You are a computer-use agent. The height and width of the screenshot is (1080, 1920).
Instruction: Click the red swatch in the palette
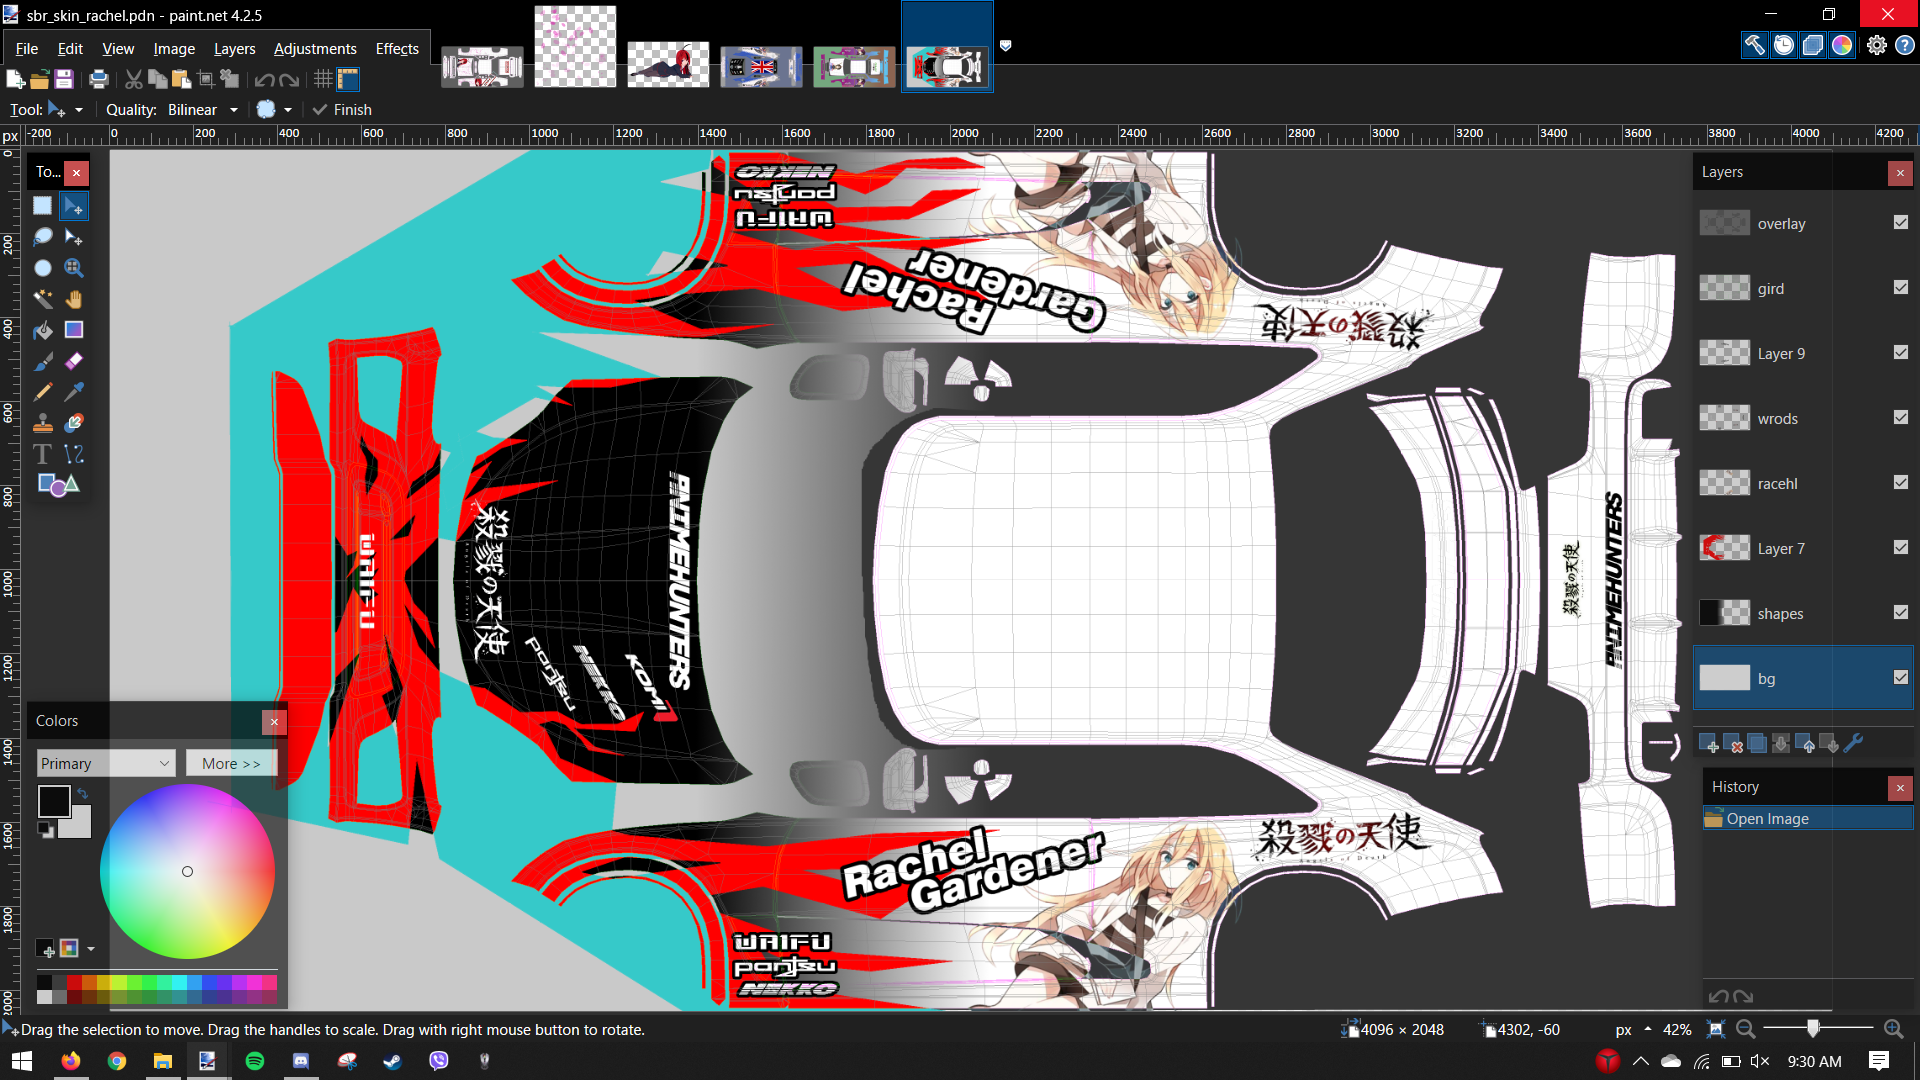(x=75, y=982)
